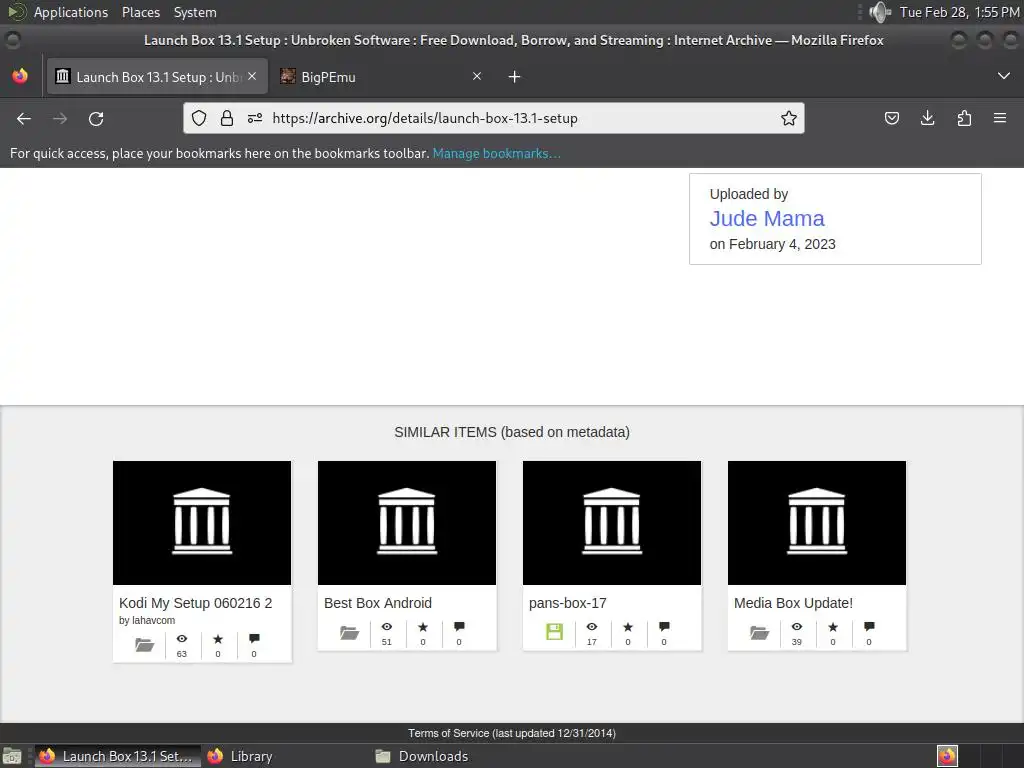
Task: Click Media Box Update! favorites star
Action: [x=833, y=626]
